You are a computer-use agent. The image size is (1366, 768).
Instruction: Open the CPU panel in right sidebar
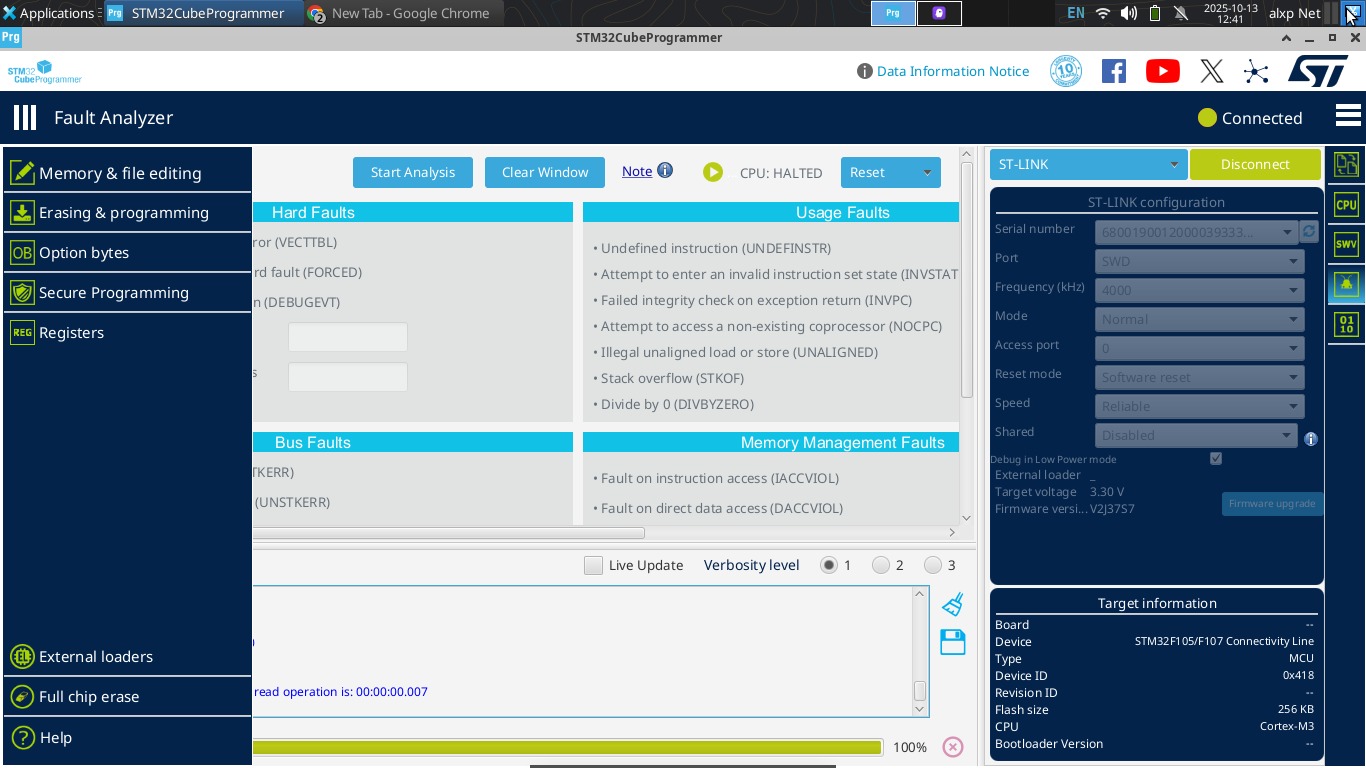1346,205
